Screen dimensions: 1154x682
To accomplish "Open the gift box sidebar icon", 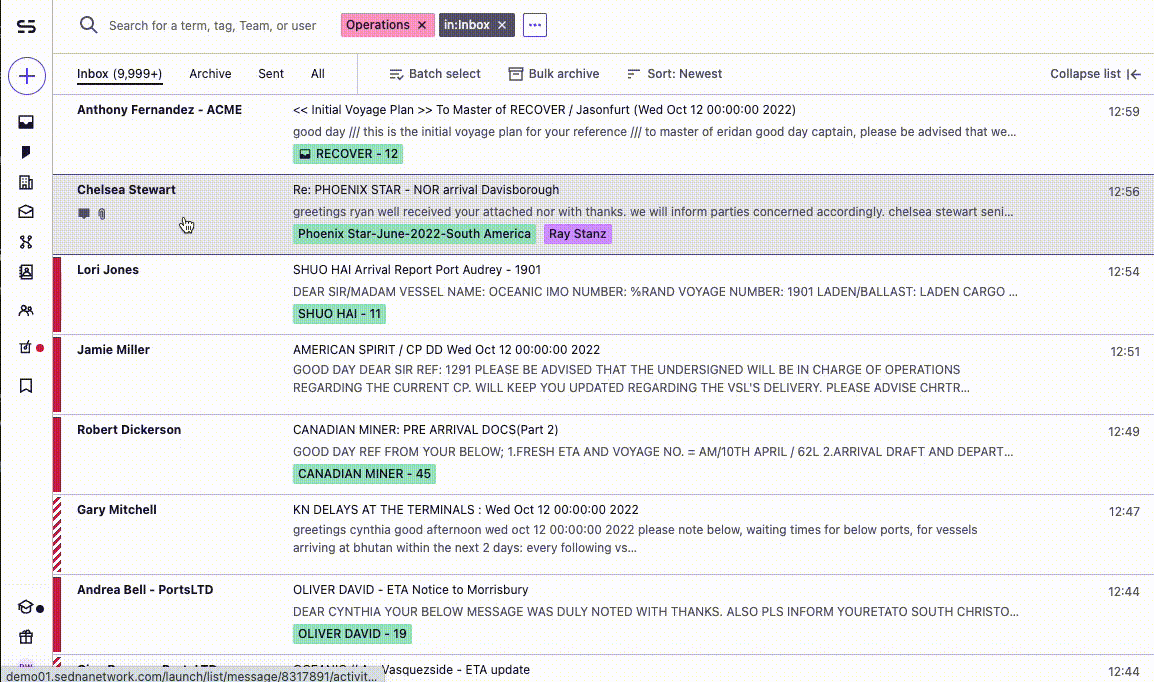I will click(x=26, y=637).
